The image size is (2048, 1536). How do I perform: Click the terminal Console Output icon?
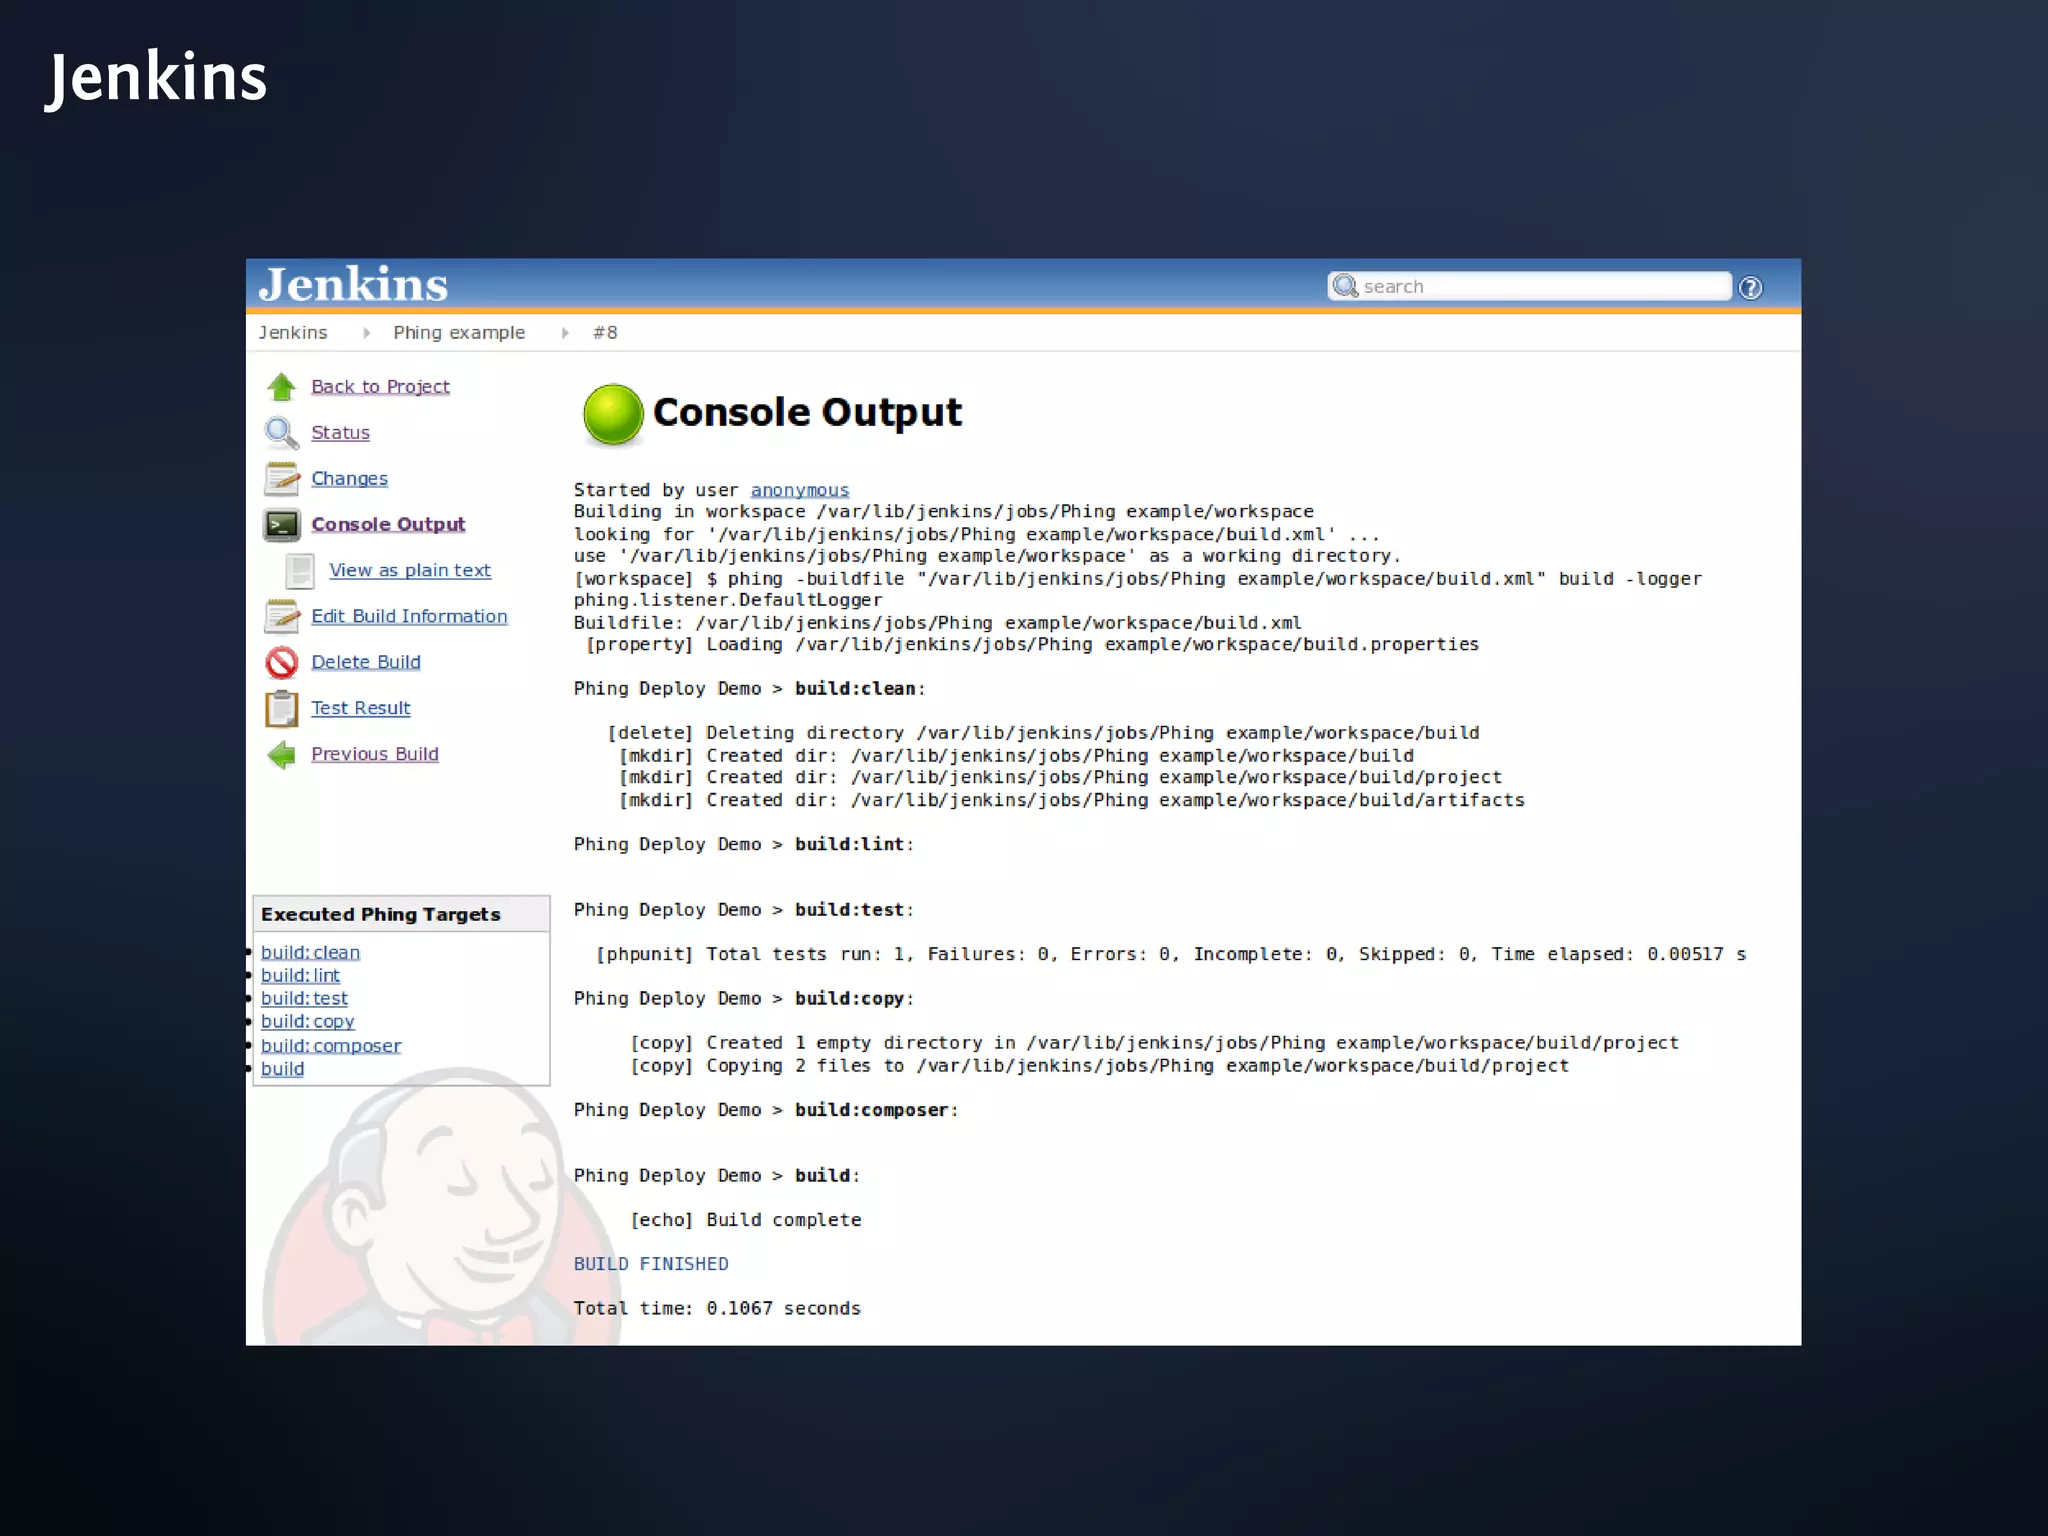pos(282,525)
